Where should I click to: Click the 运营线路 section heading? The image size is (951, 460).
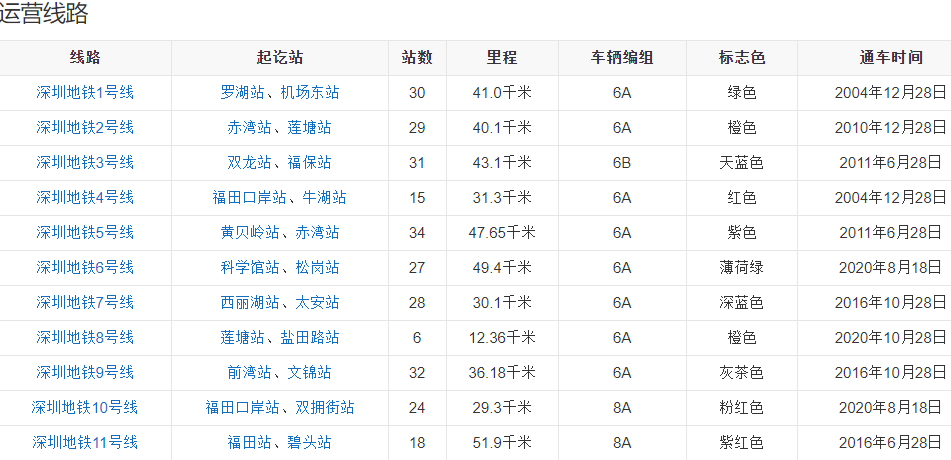[42, 14]
